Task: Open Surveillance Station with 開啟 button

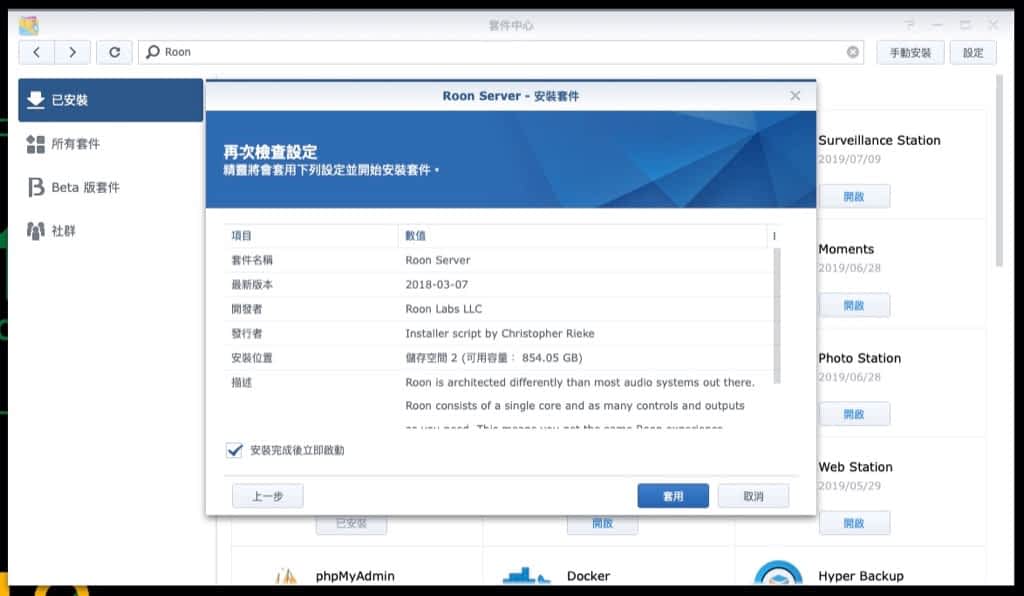Action: coord(854,196)
